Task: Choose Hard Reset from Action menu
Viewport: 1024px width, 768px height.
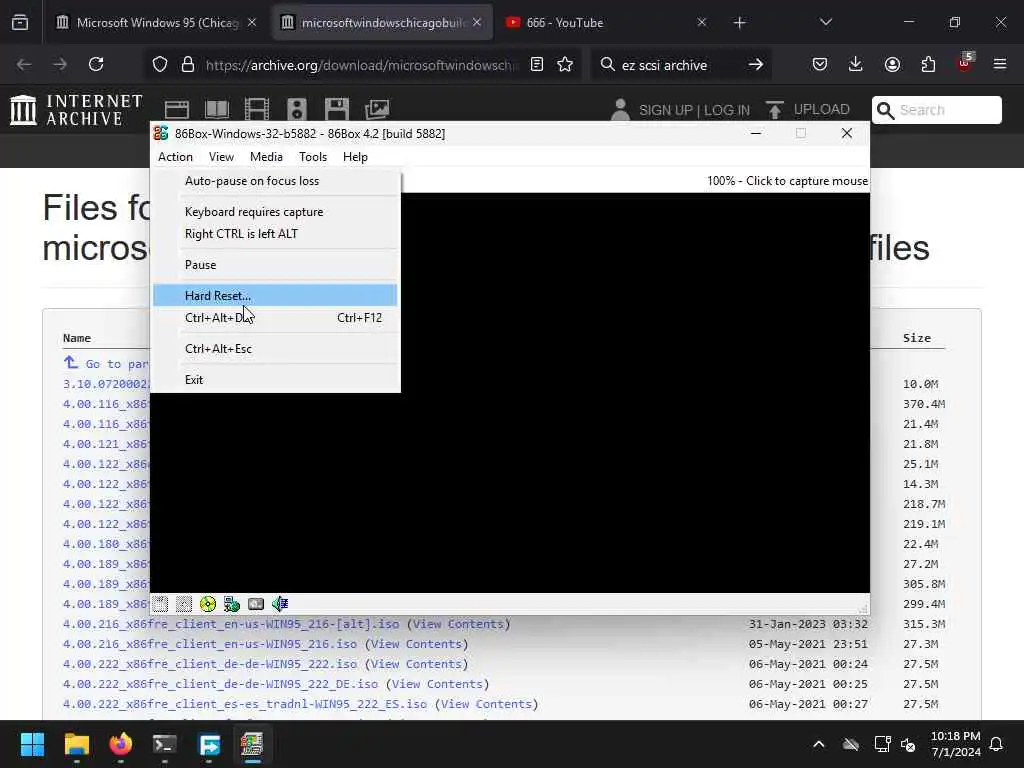Action: 276,295
